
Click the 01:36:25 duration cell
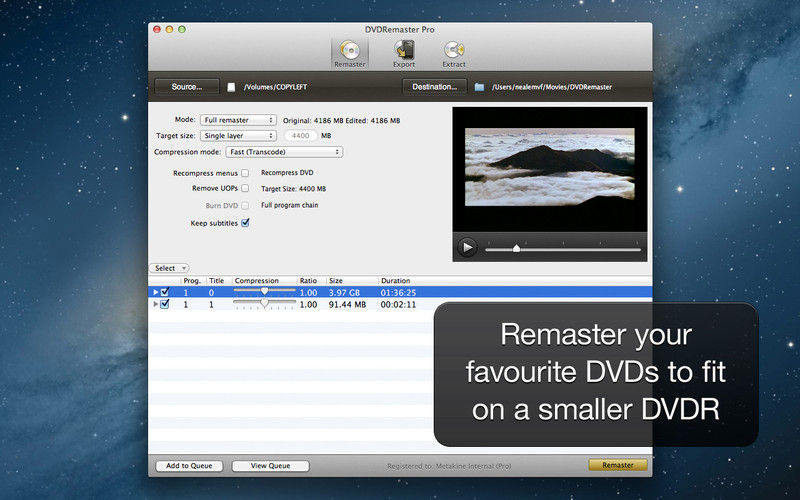click(398, 293)
